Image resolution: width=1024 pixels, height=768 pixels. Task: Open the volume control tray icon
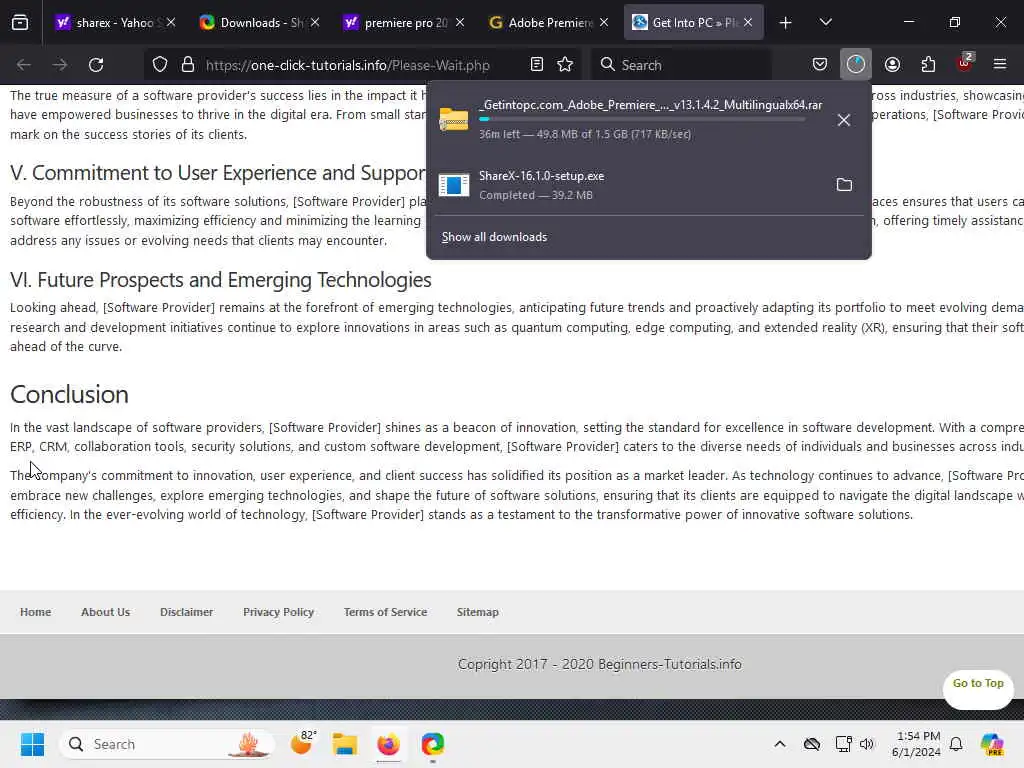point(867,744)
